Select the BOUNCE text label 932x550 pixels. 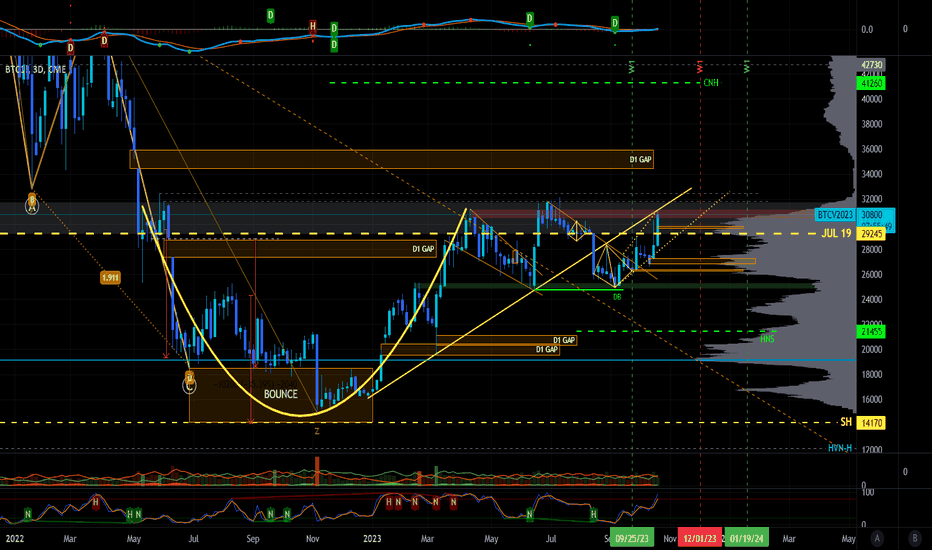coord(281,394)
